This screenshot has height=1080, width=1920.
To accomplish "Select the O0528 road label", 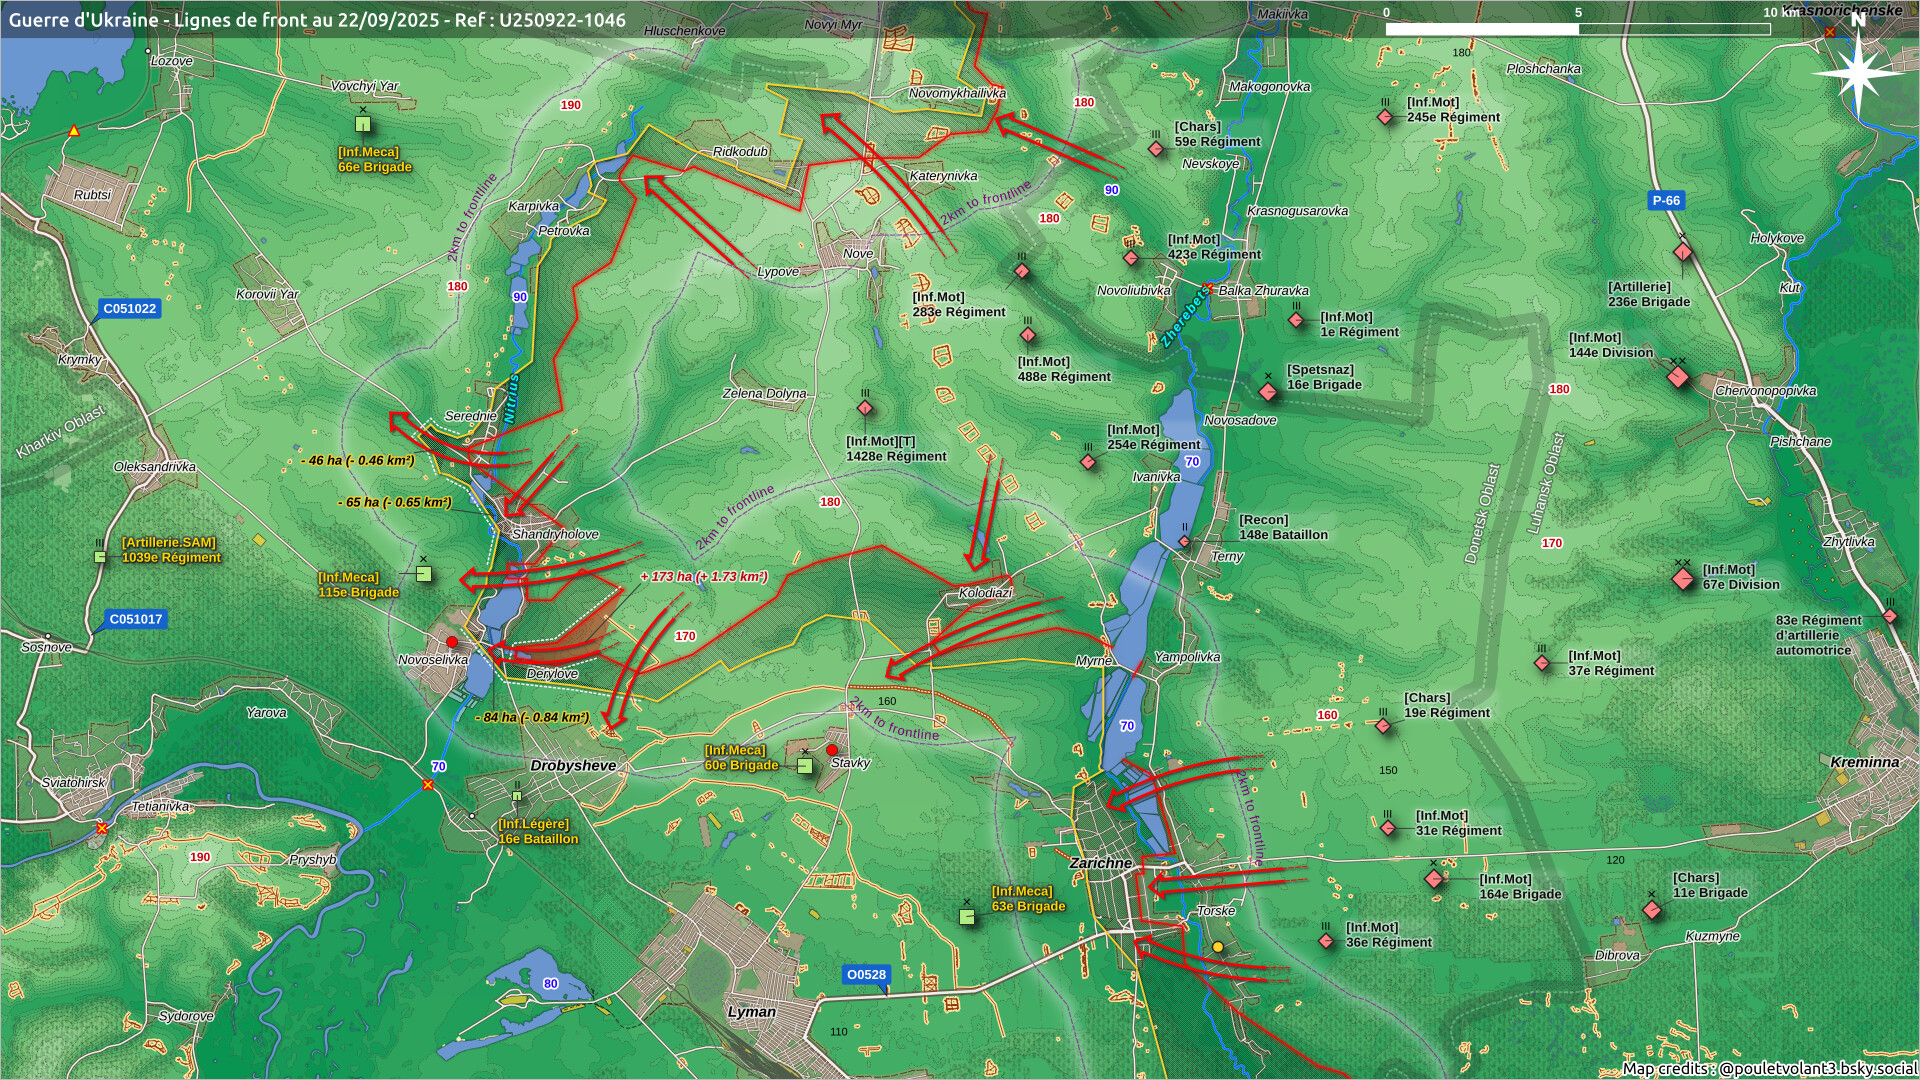I will click(x=866, y=974).
